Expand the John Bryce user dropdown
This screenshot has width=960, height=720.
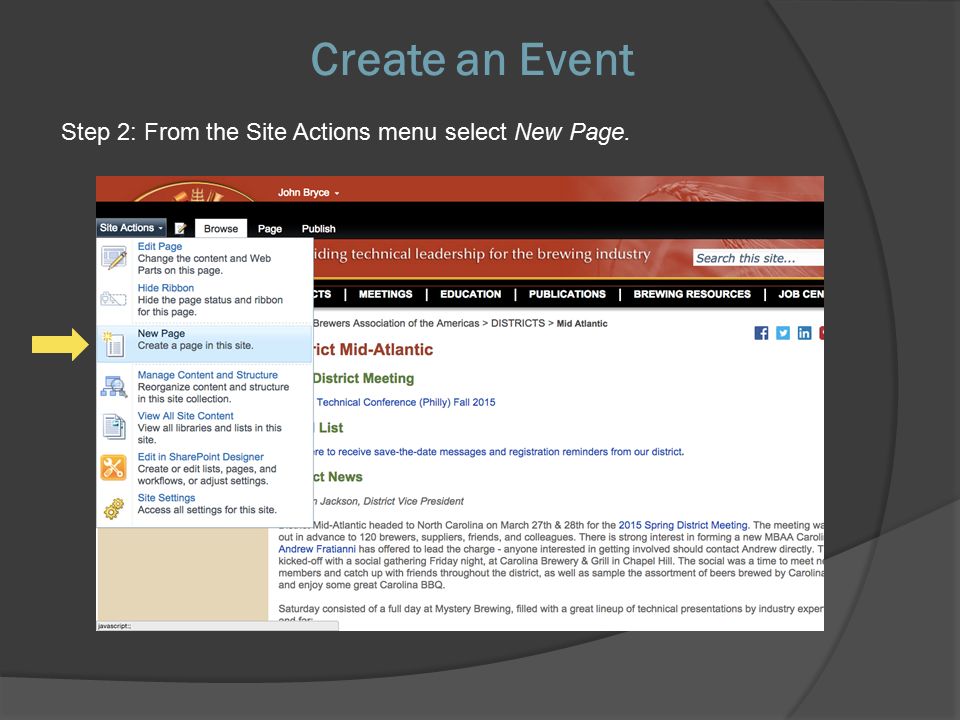309,192
